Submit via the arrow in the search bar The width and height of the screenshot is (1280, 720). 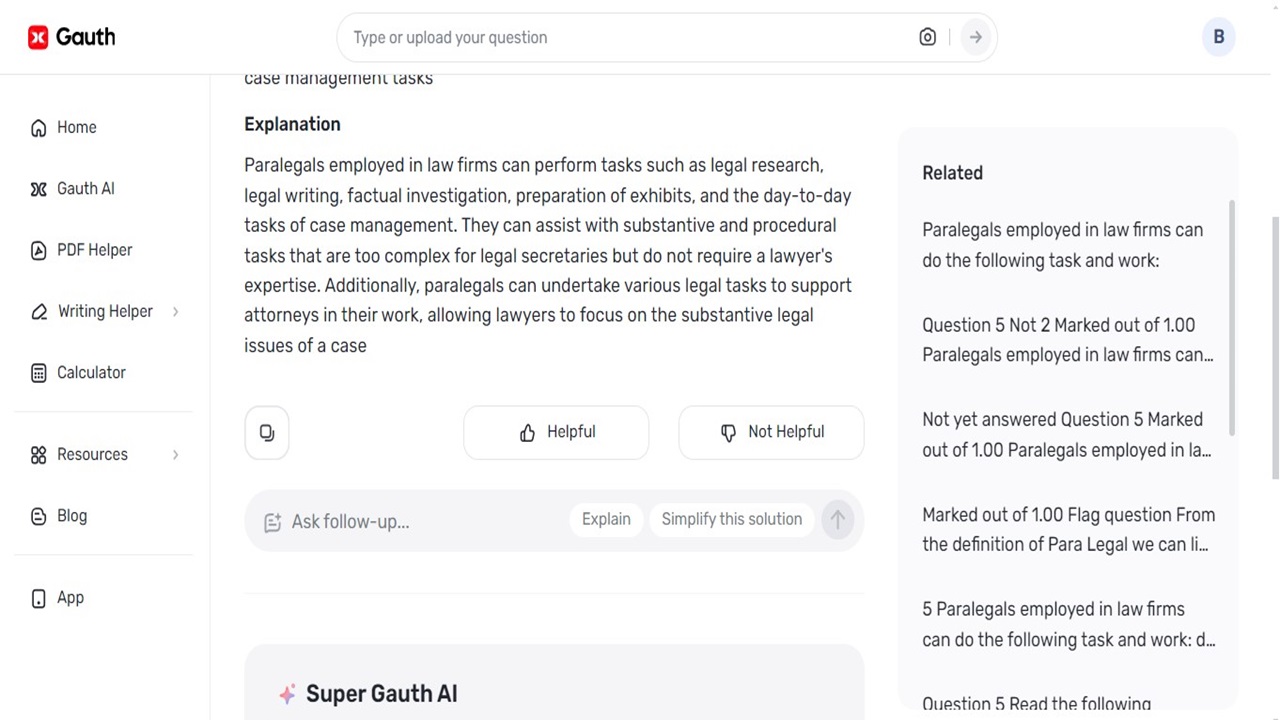click(975, 37)
